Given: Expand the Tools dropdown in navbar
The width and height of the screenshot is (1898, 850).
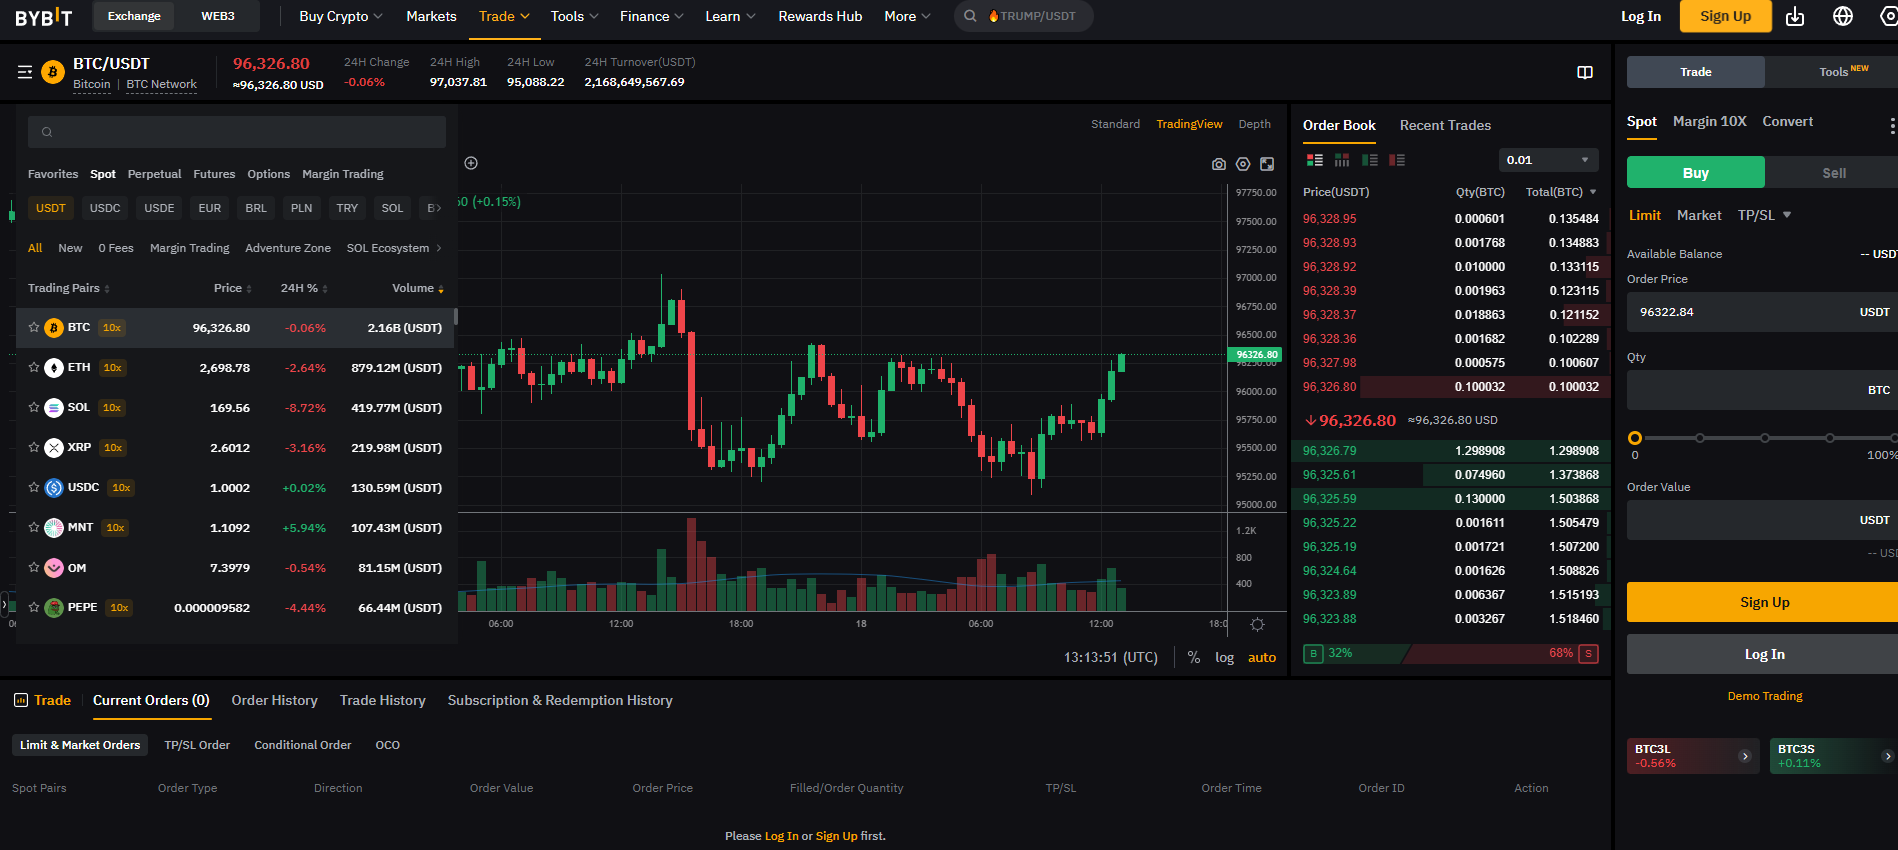Looking at the screenshot, I should tap(575, 16).
